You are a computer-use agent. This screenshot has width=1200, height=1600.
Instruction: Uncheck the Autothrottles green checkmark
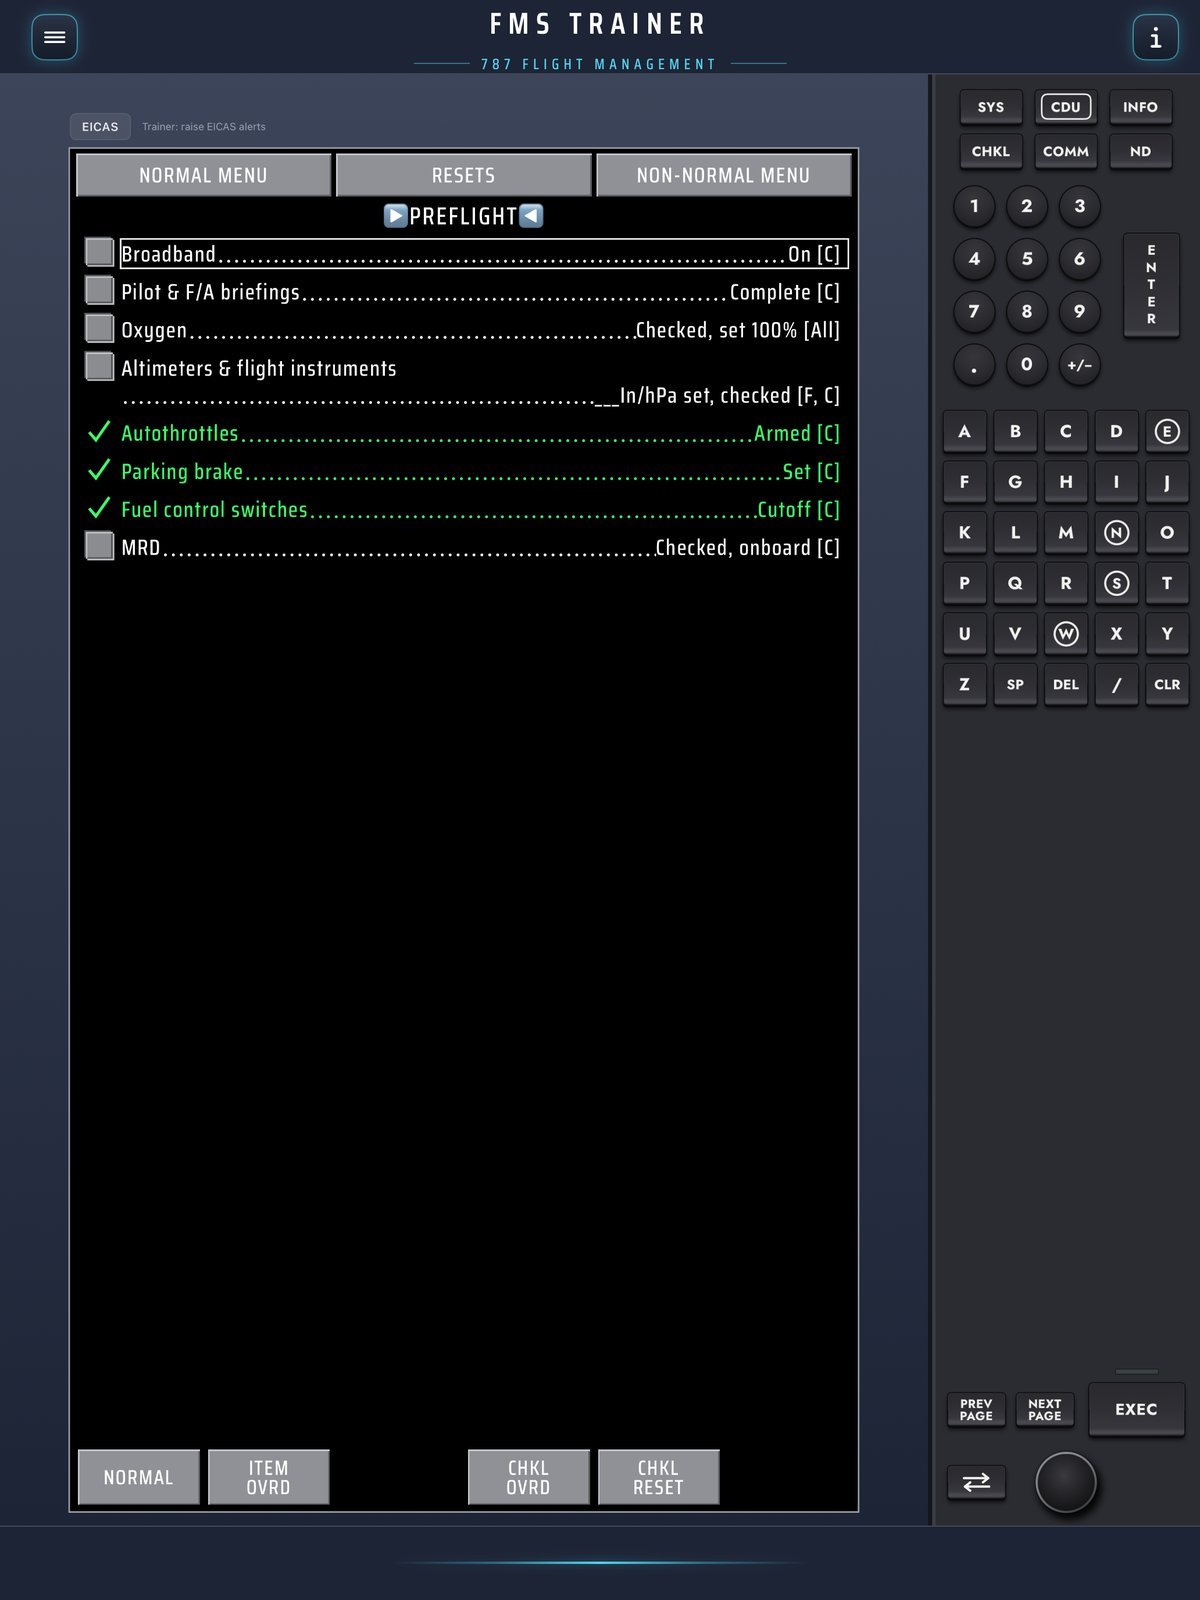pos(99,432)
